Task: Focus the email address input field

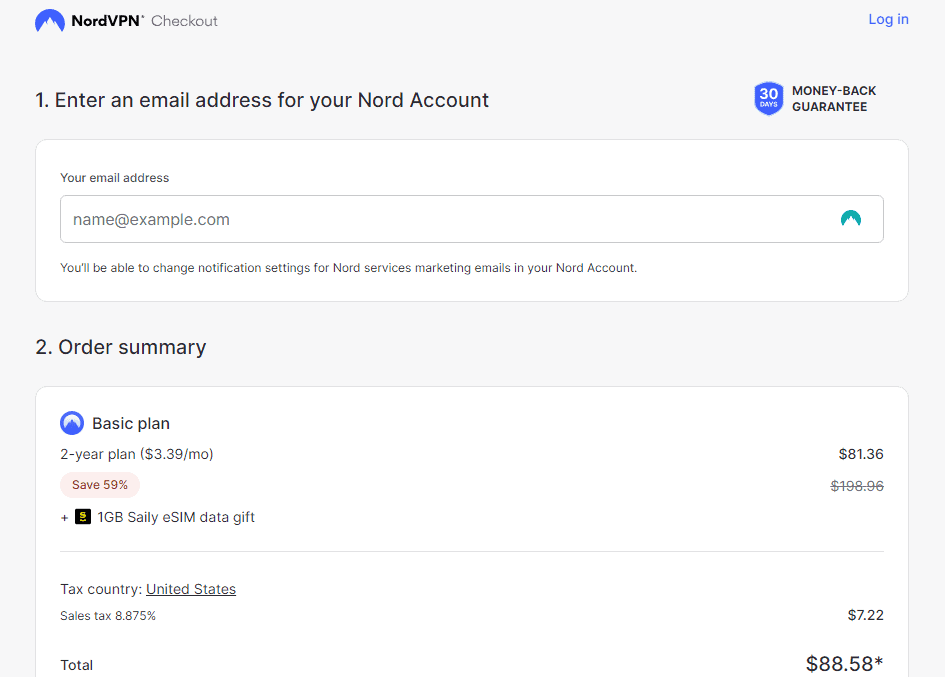Action: point(471,219)
